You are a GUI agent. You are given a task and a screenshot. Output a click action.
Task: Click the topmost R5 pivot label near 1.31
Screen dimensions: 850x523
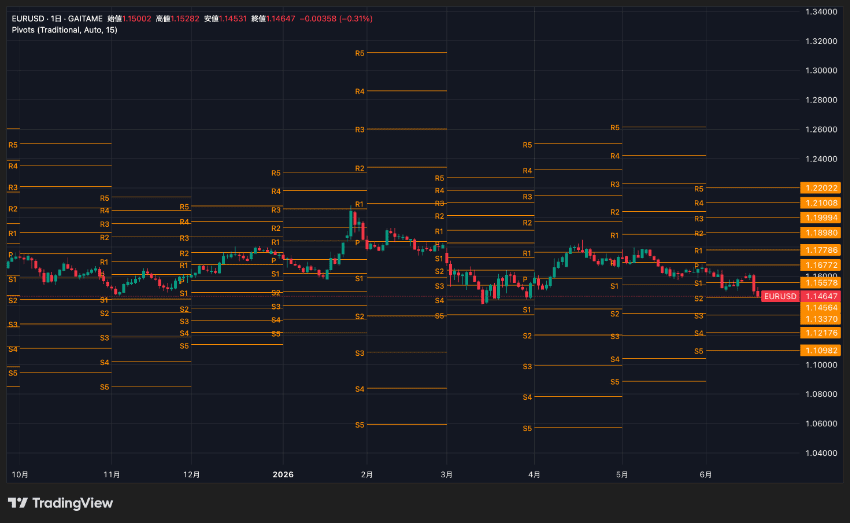(360, 53)
